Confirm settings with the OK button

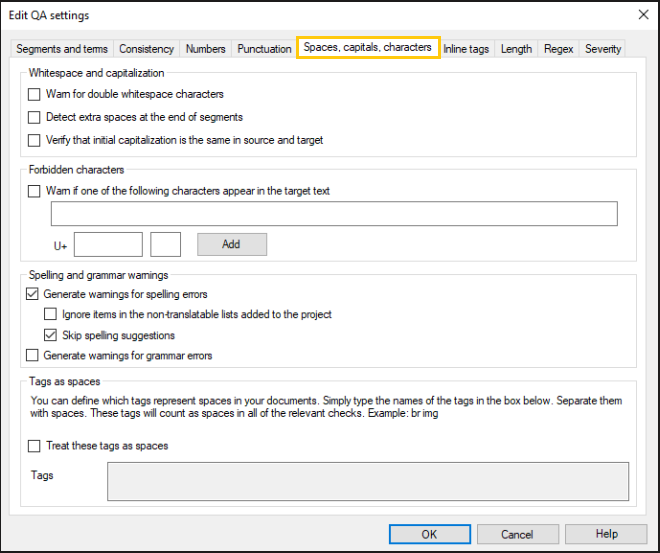pyautogui.click(x=429, y=534)
